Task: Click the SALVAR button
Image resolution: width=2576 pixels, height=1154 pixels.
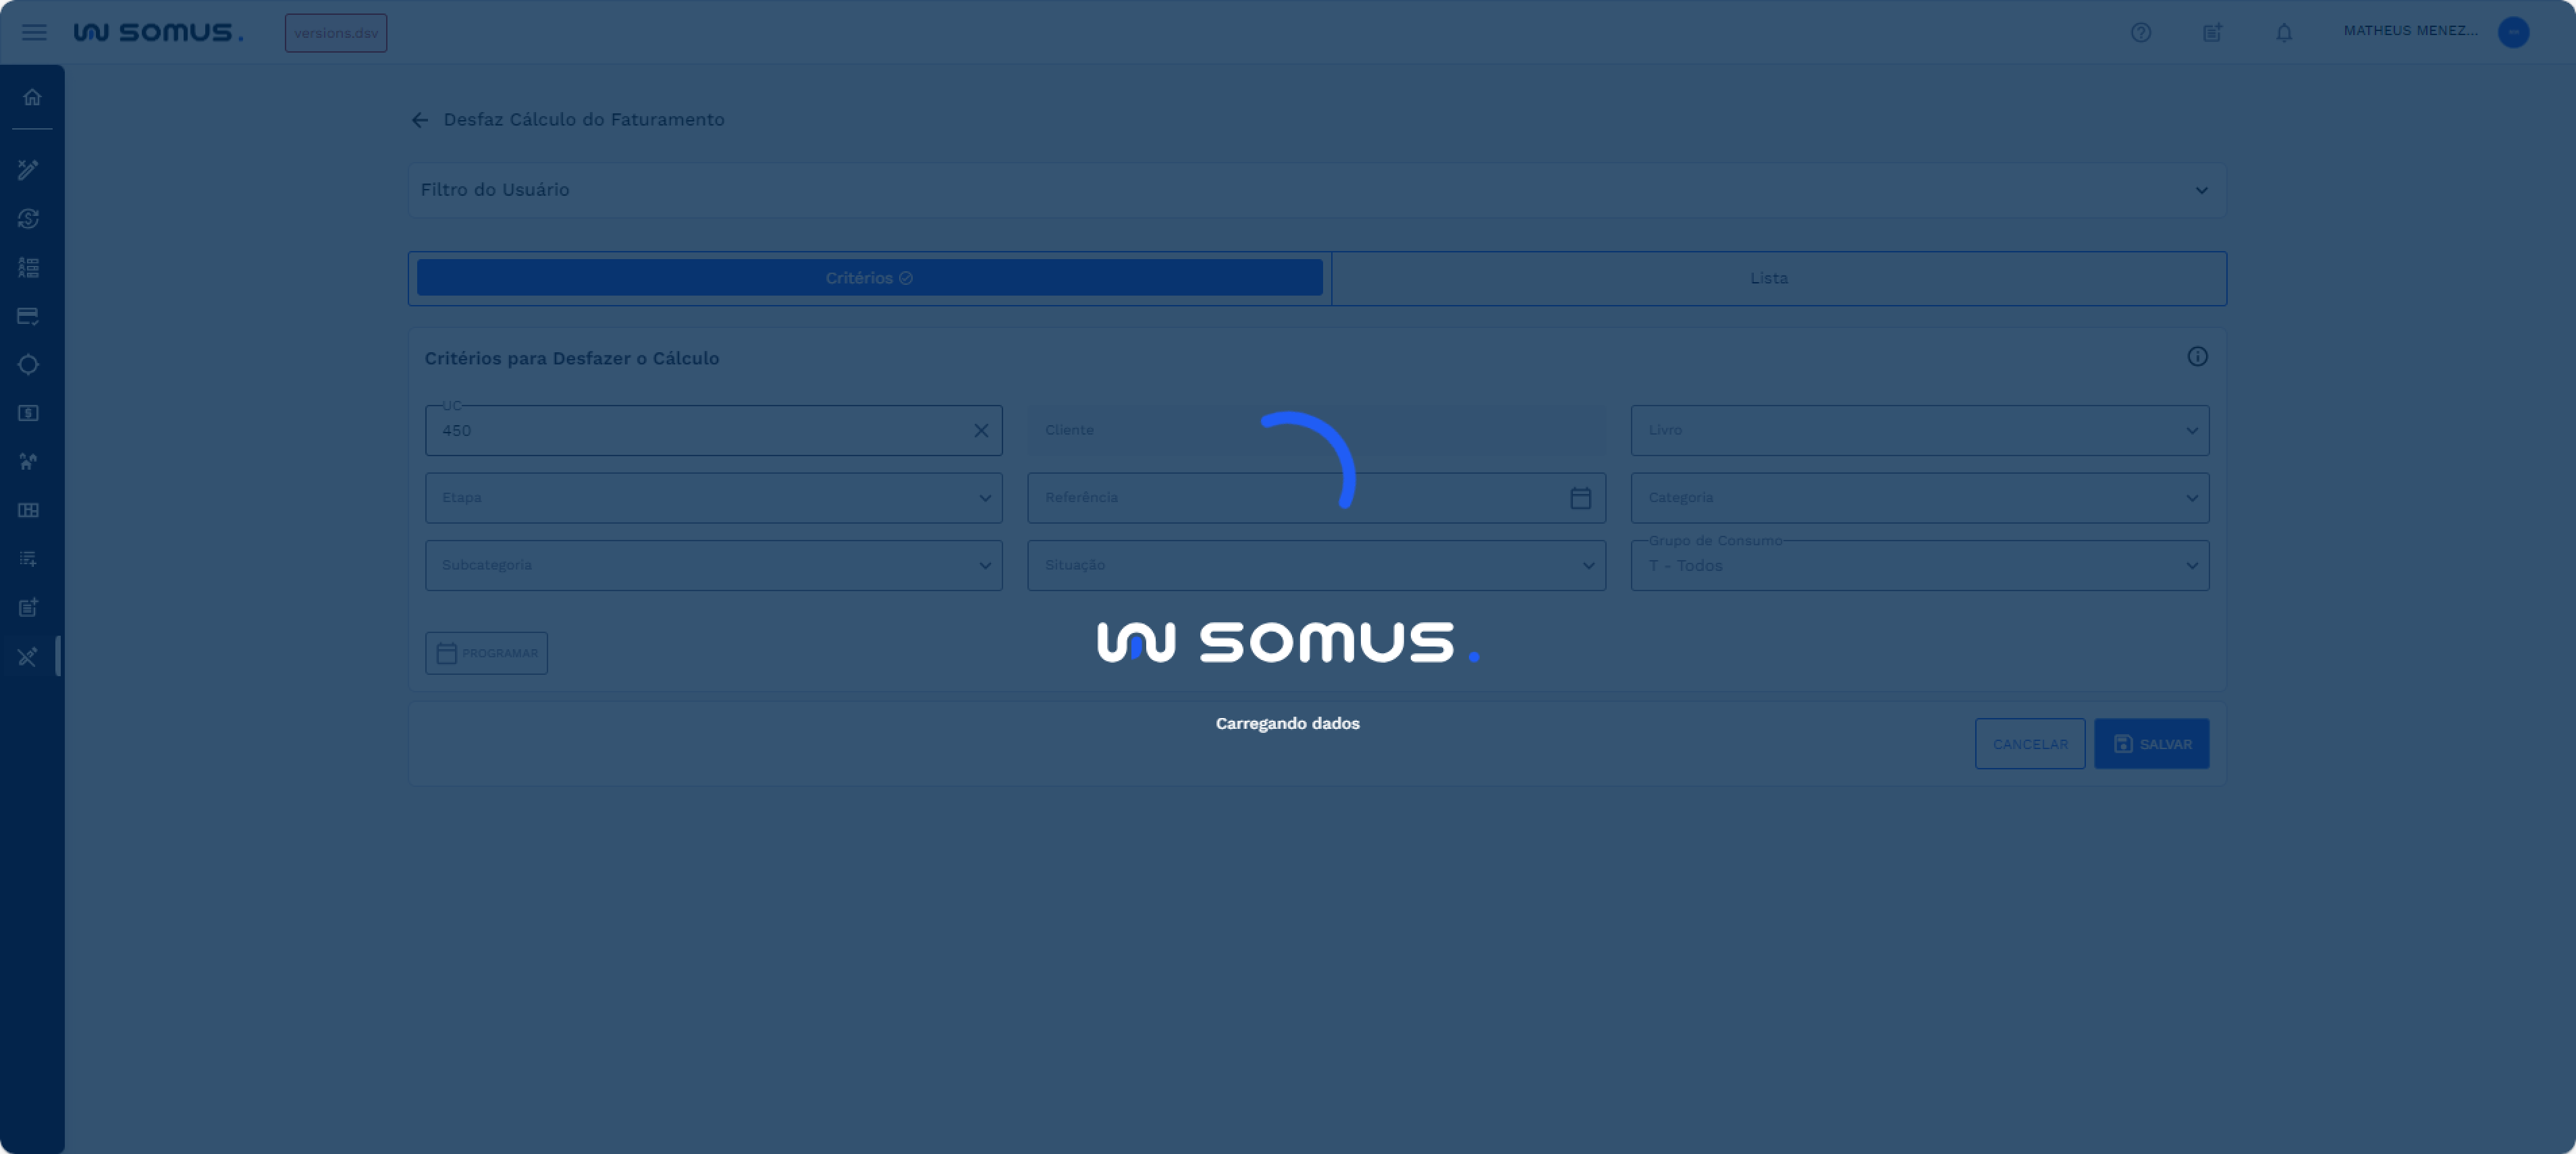Action: [2151, 744]
